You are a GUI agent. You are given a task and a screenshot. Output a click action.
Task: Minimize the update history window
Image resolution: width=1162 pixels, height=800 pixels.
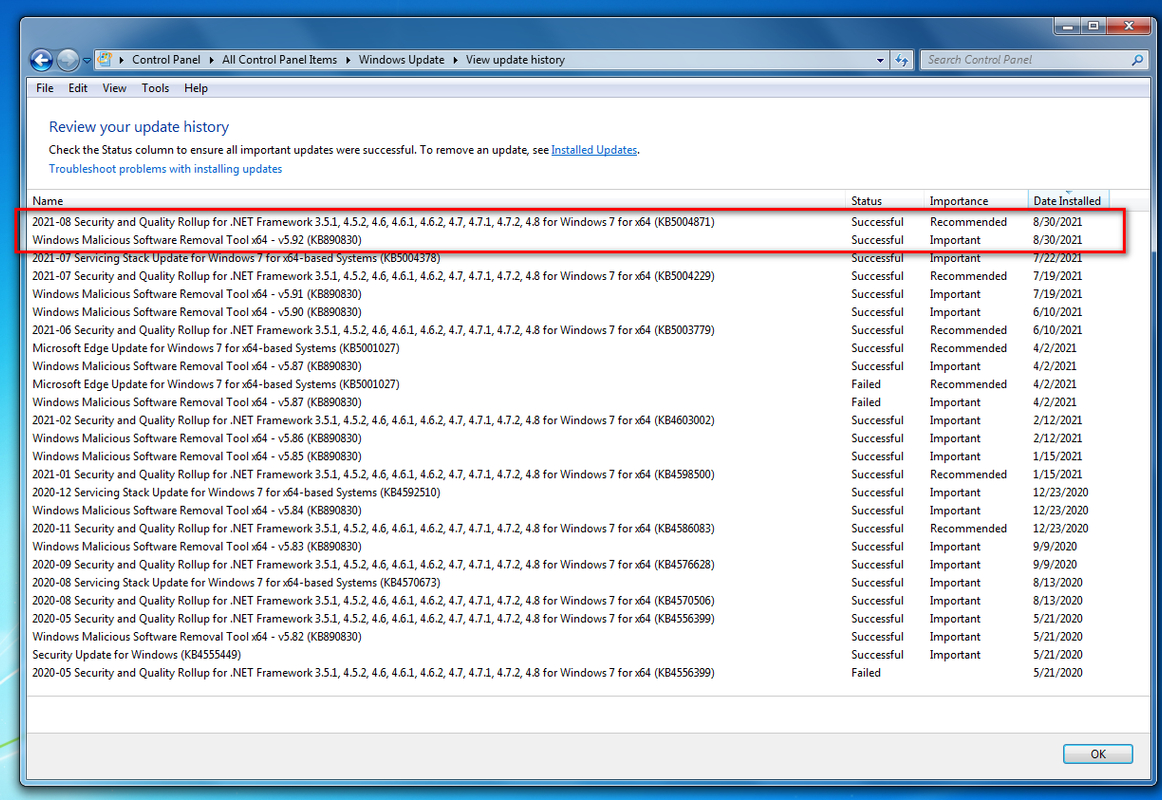point(1067,26)
